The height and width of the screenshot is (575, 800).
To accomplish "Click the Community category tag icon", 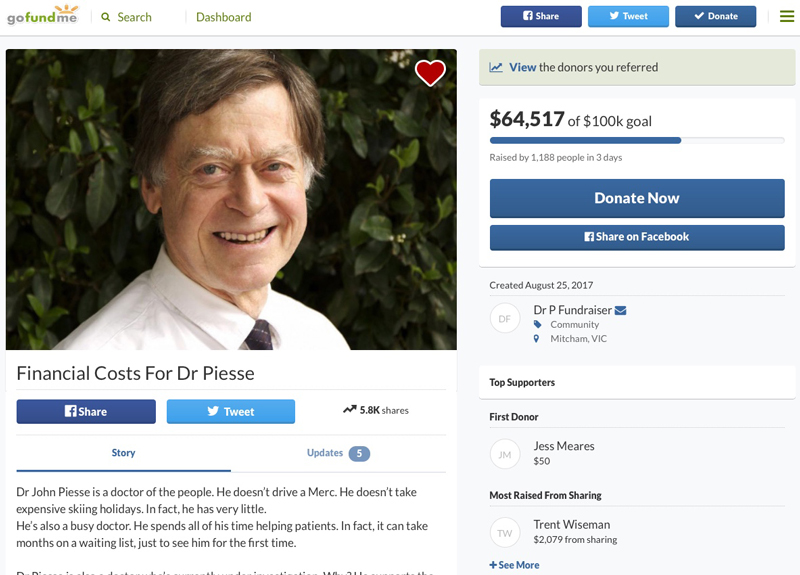I will [x=538, y=325].
